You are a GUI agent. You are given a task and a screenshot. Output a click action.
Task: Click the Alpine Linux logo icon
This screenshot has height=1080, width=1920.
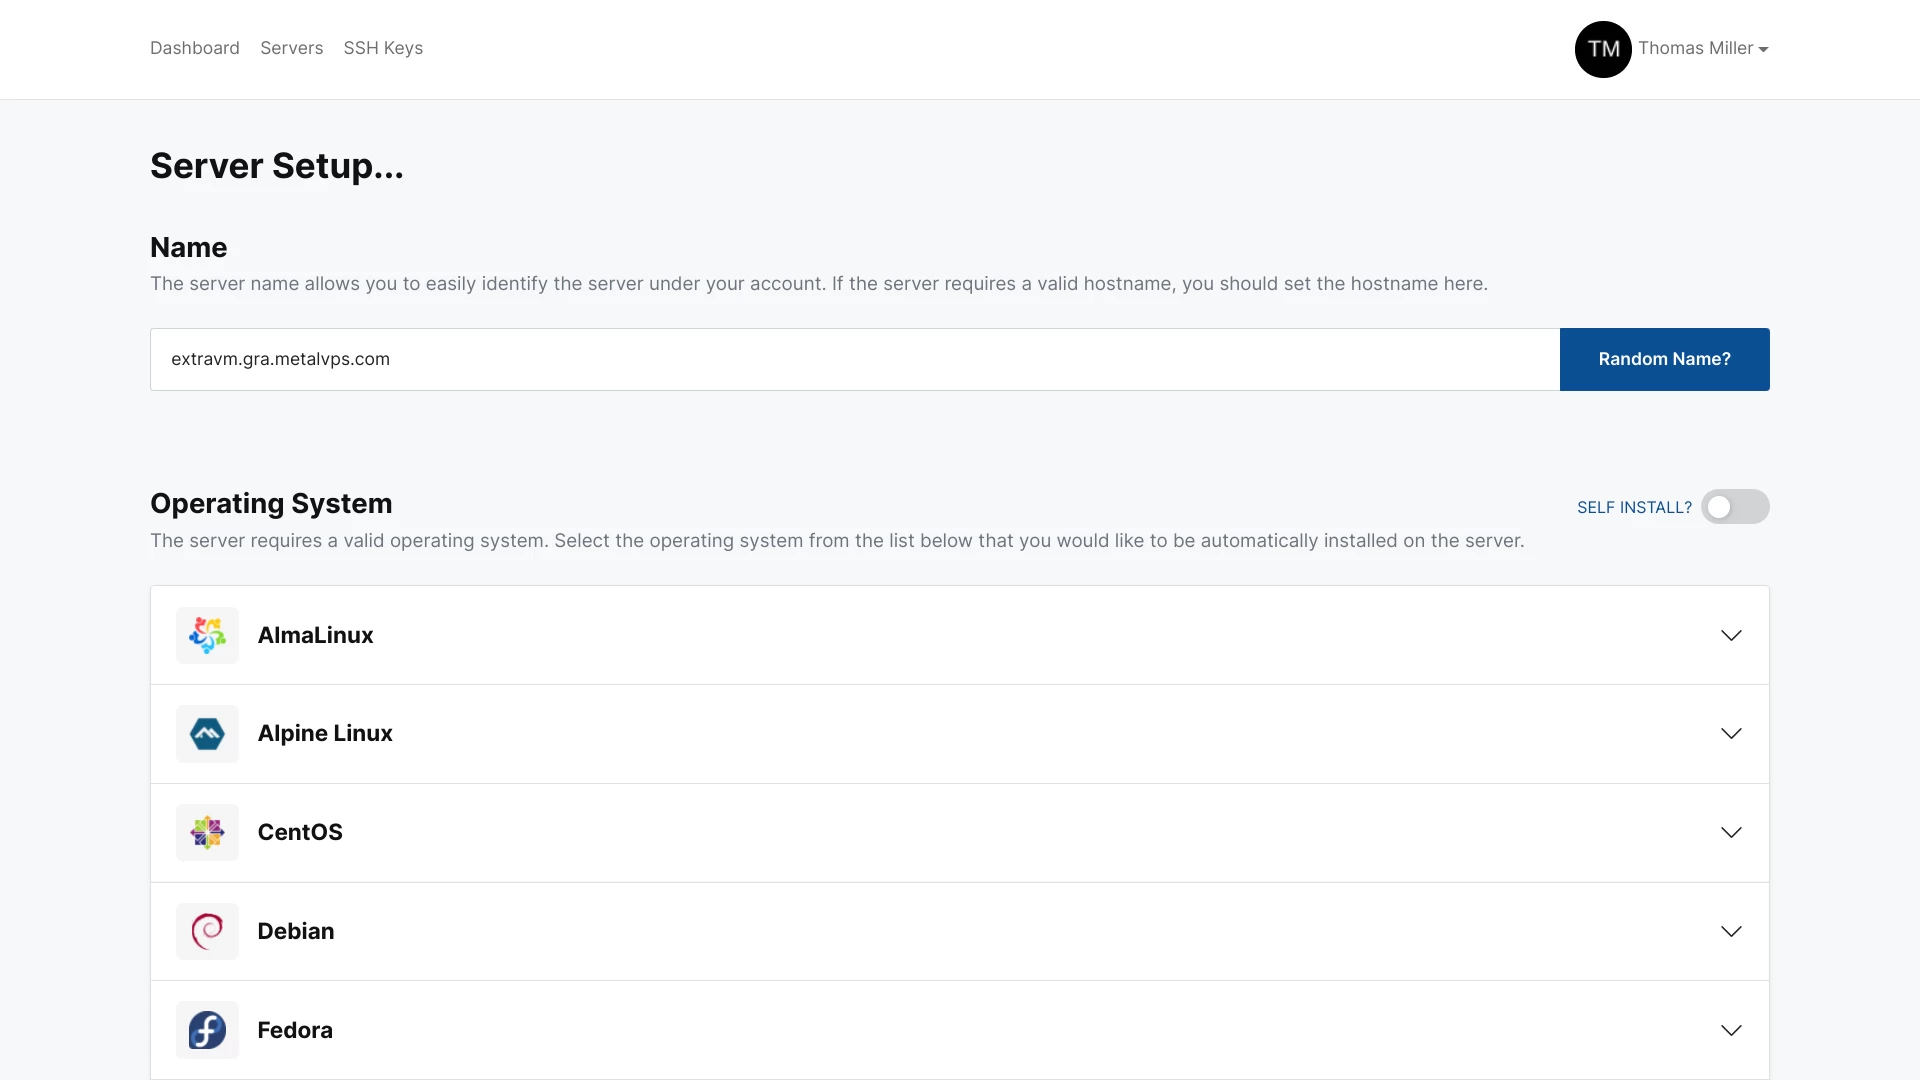click(x=207, y=734)
